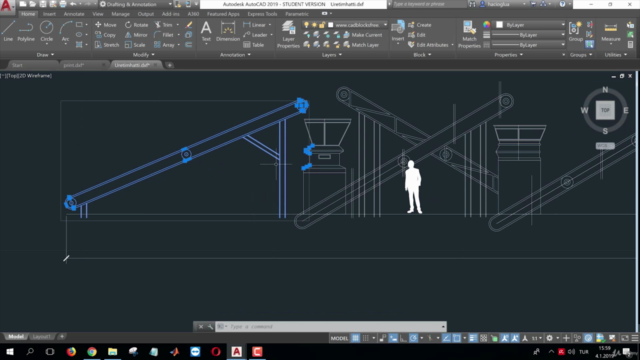The height and width of the screenshot is (360, 640).
Task: Toggle MODEL space button in status bar
Action: [339, 338]
